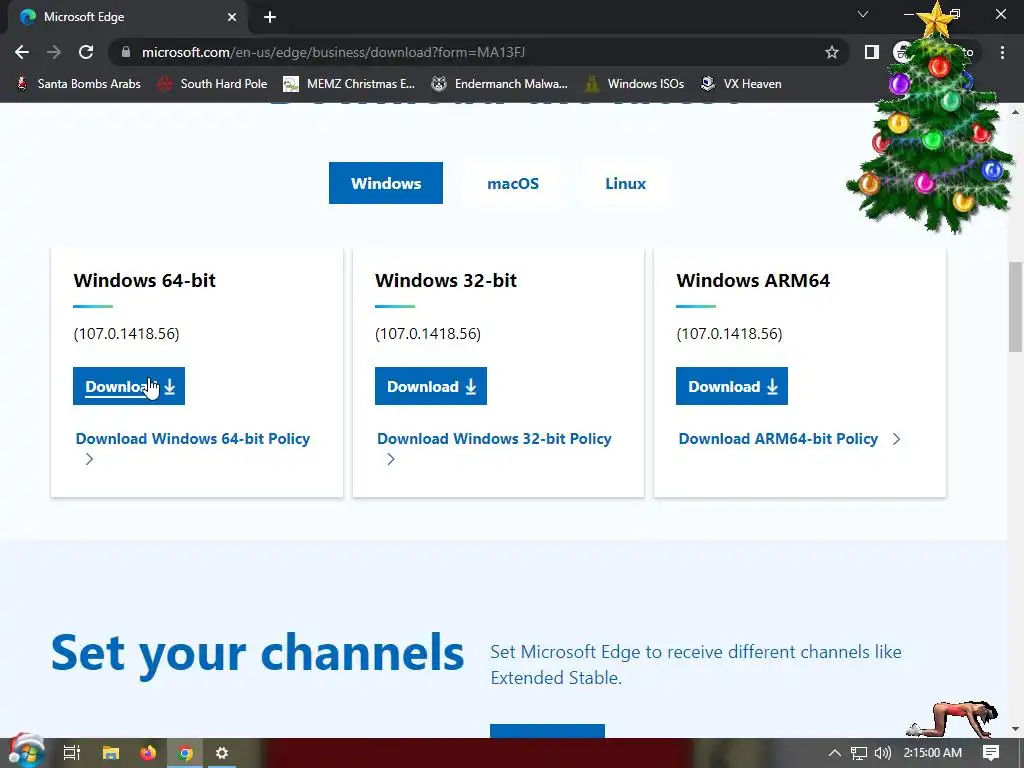Open a new tab with the plus button

click(270, 17)
